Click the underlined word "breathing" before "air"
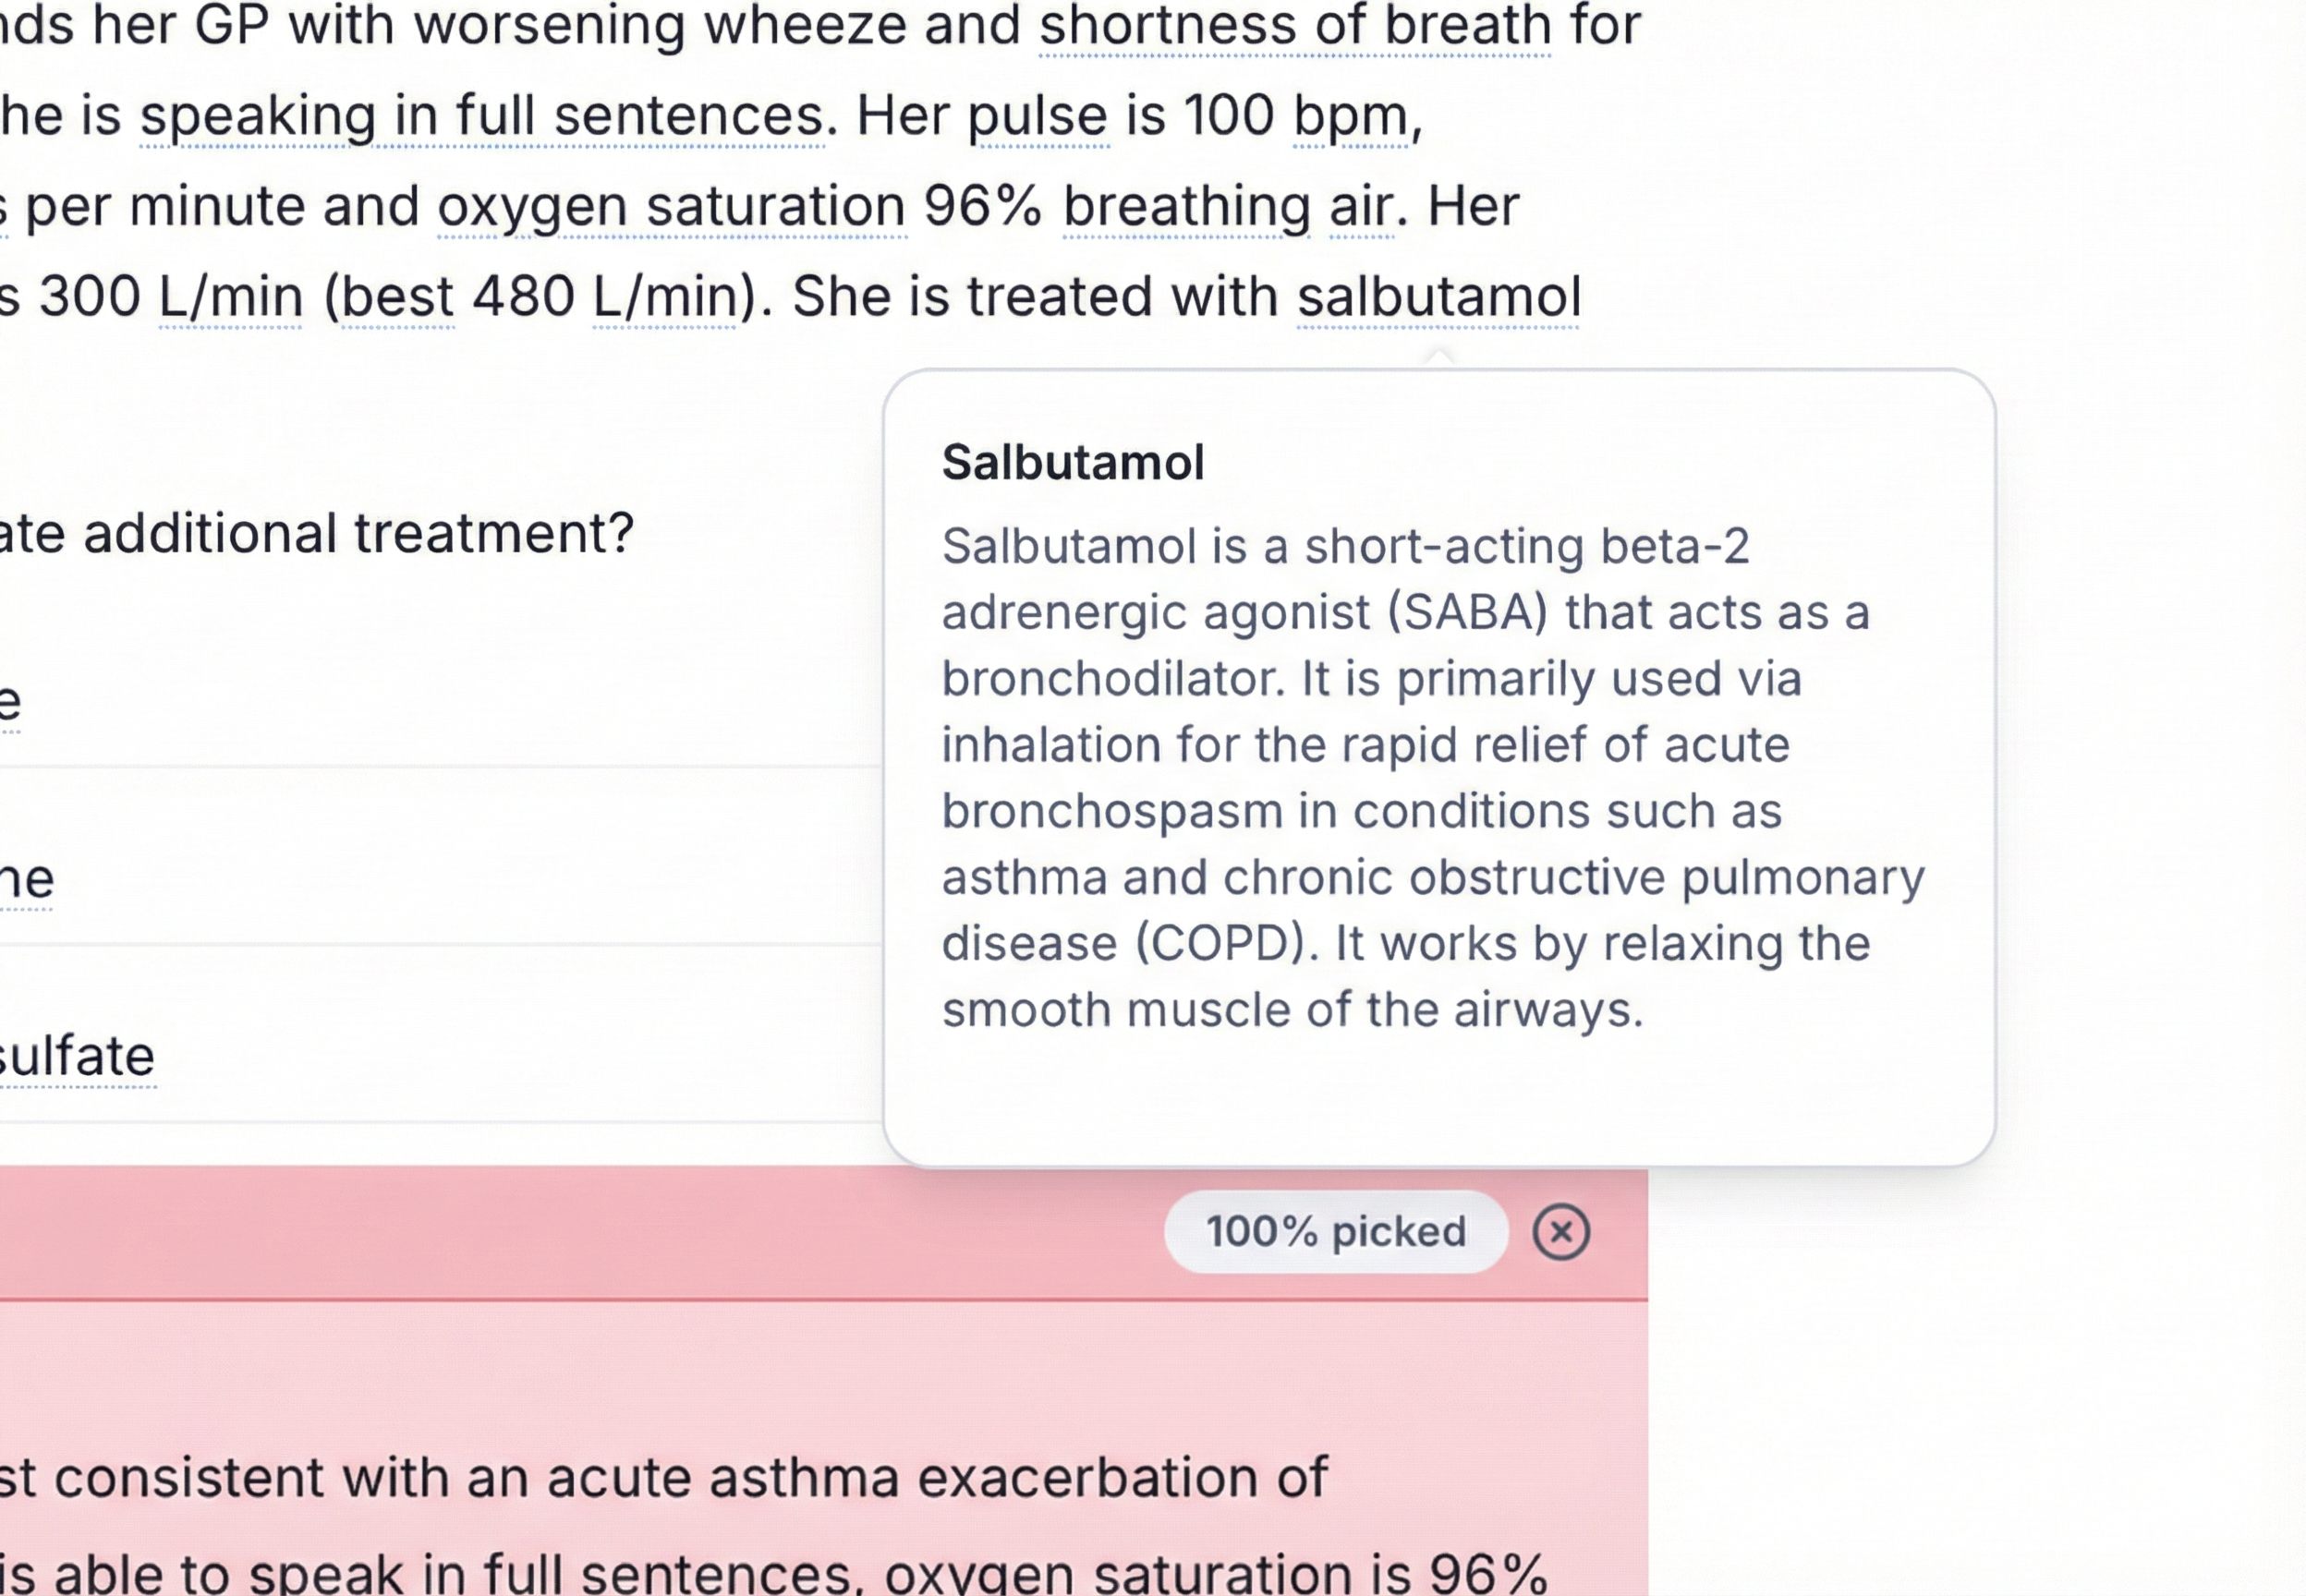2306x1596 pixels. click(x=1185, y=207)
